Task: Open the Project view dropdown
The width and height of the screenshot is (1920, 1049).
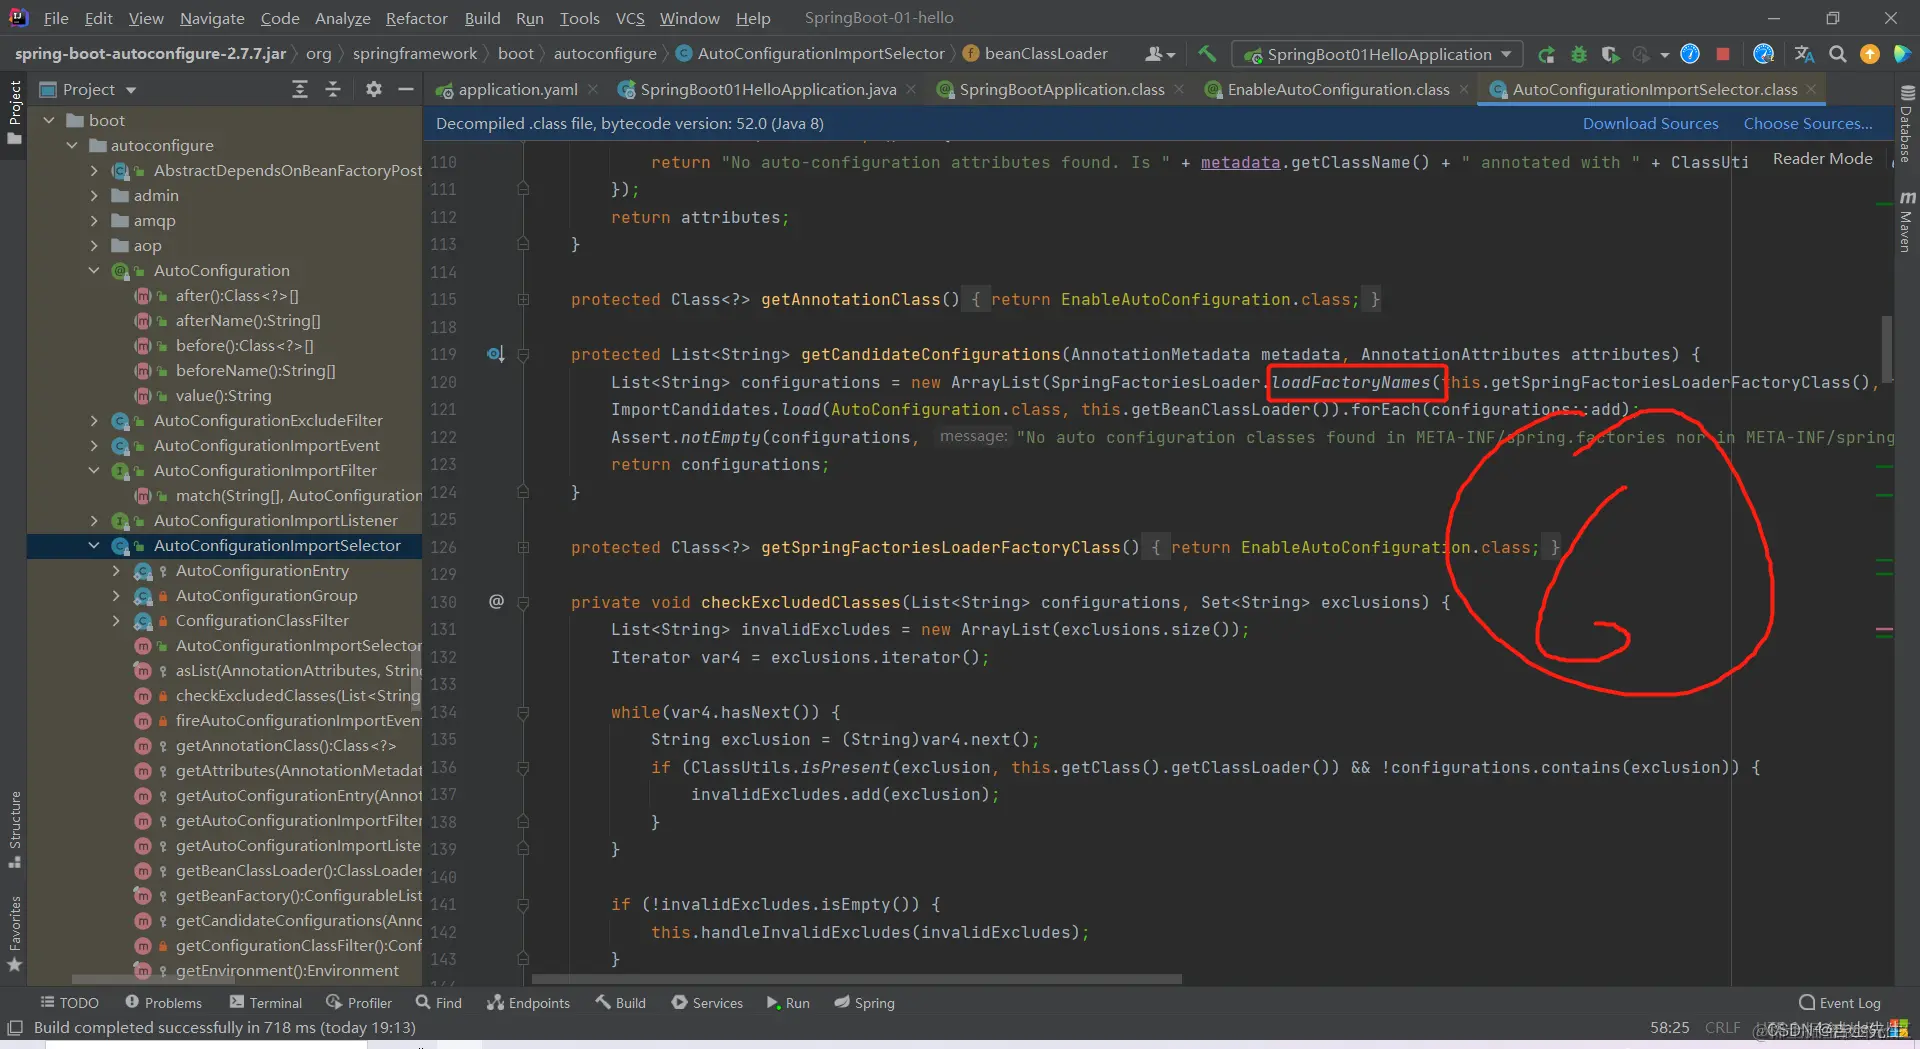Action: click(99, 89)
